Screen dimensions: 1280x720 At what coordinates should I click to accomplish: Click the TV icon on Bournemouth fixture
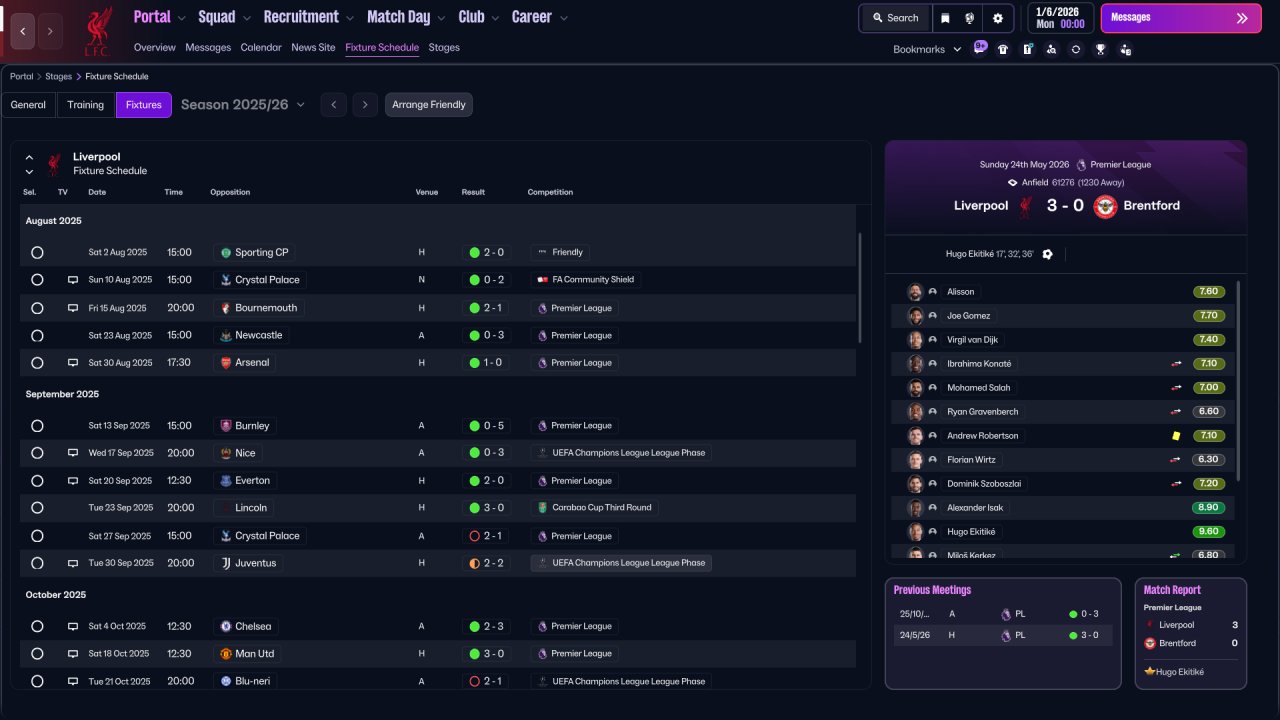tap(73, 308)
